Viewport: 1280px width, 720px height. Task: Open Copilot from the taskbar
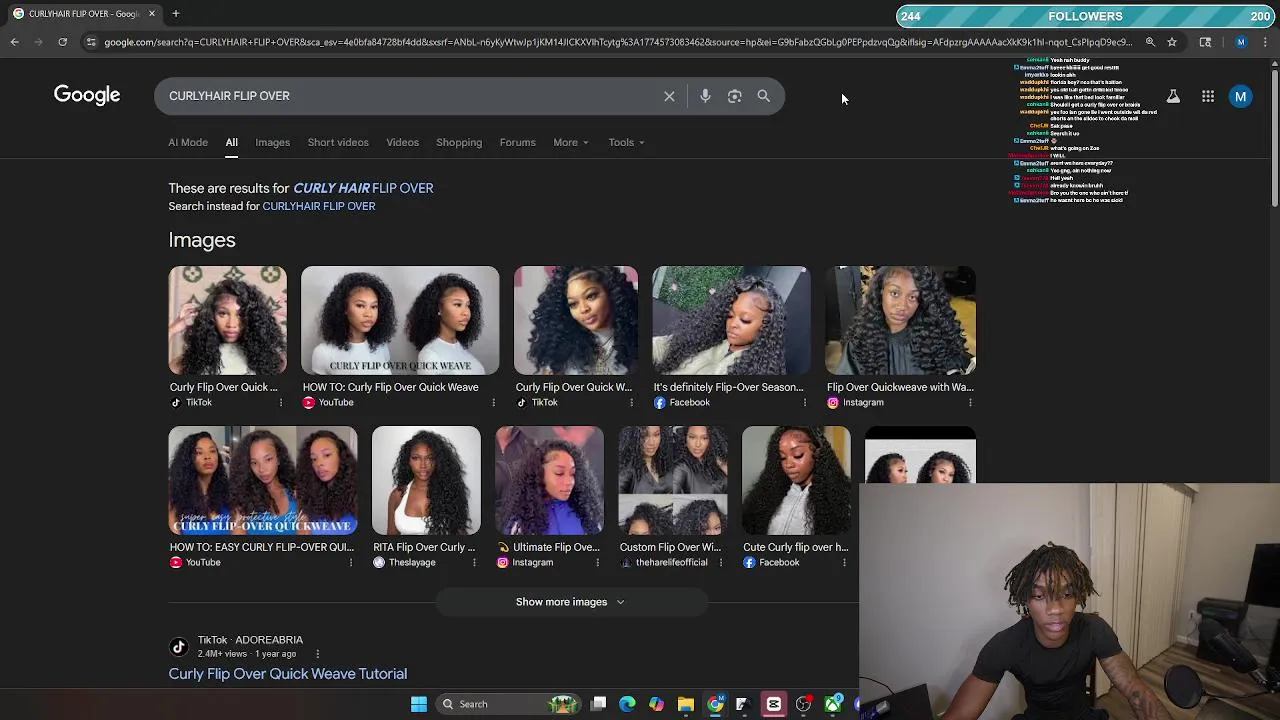(x=656, y=704)
